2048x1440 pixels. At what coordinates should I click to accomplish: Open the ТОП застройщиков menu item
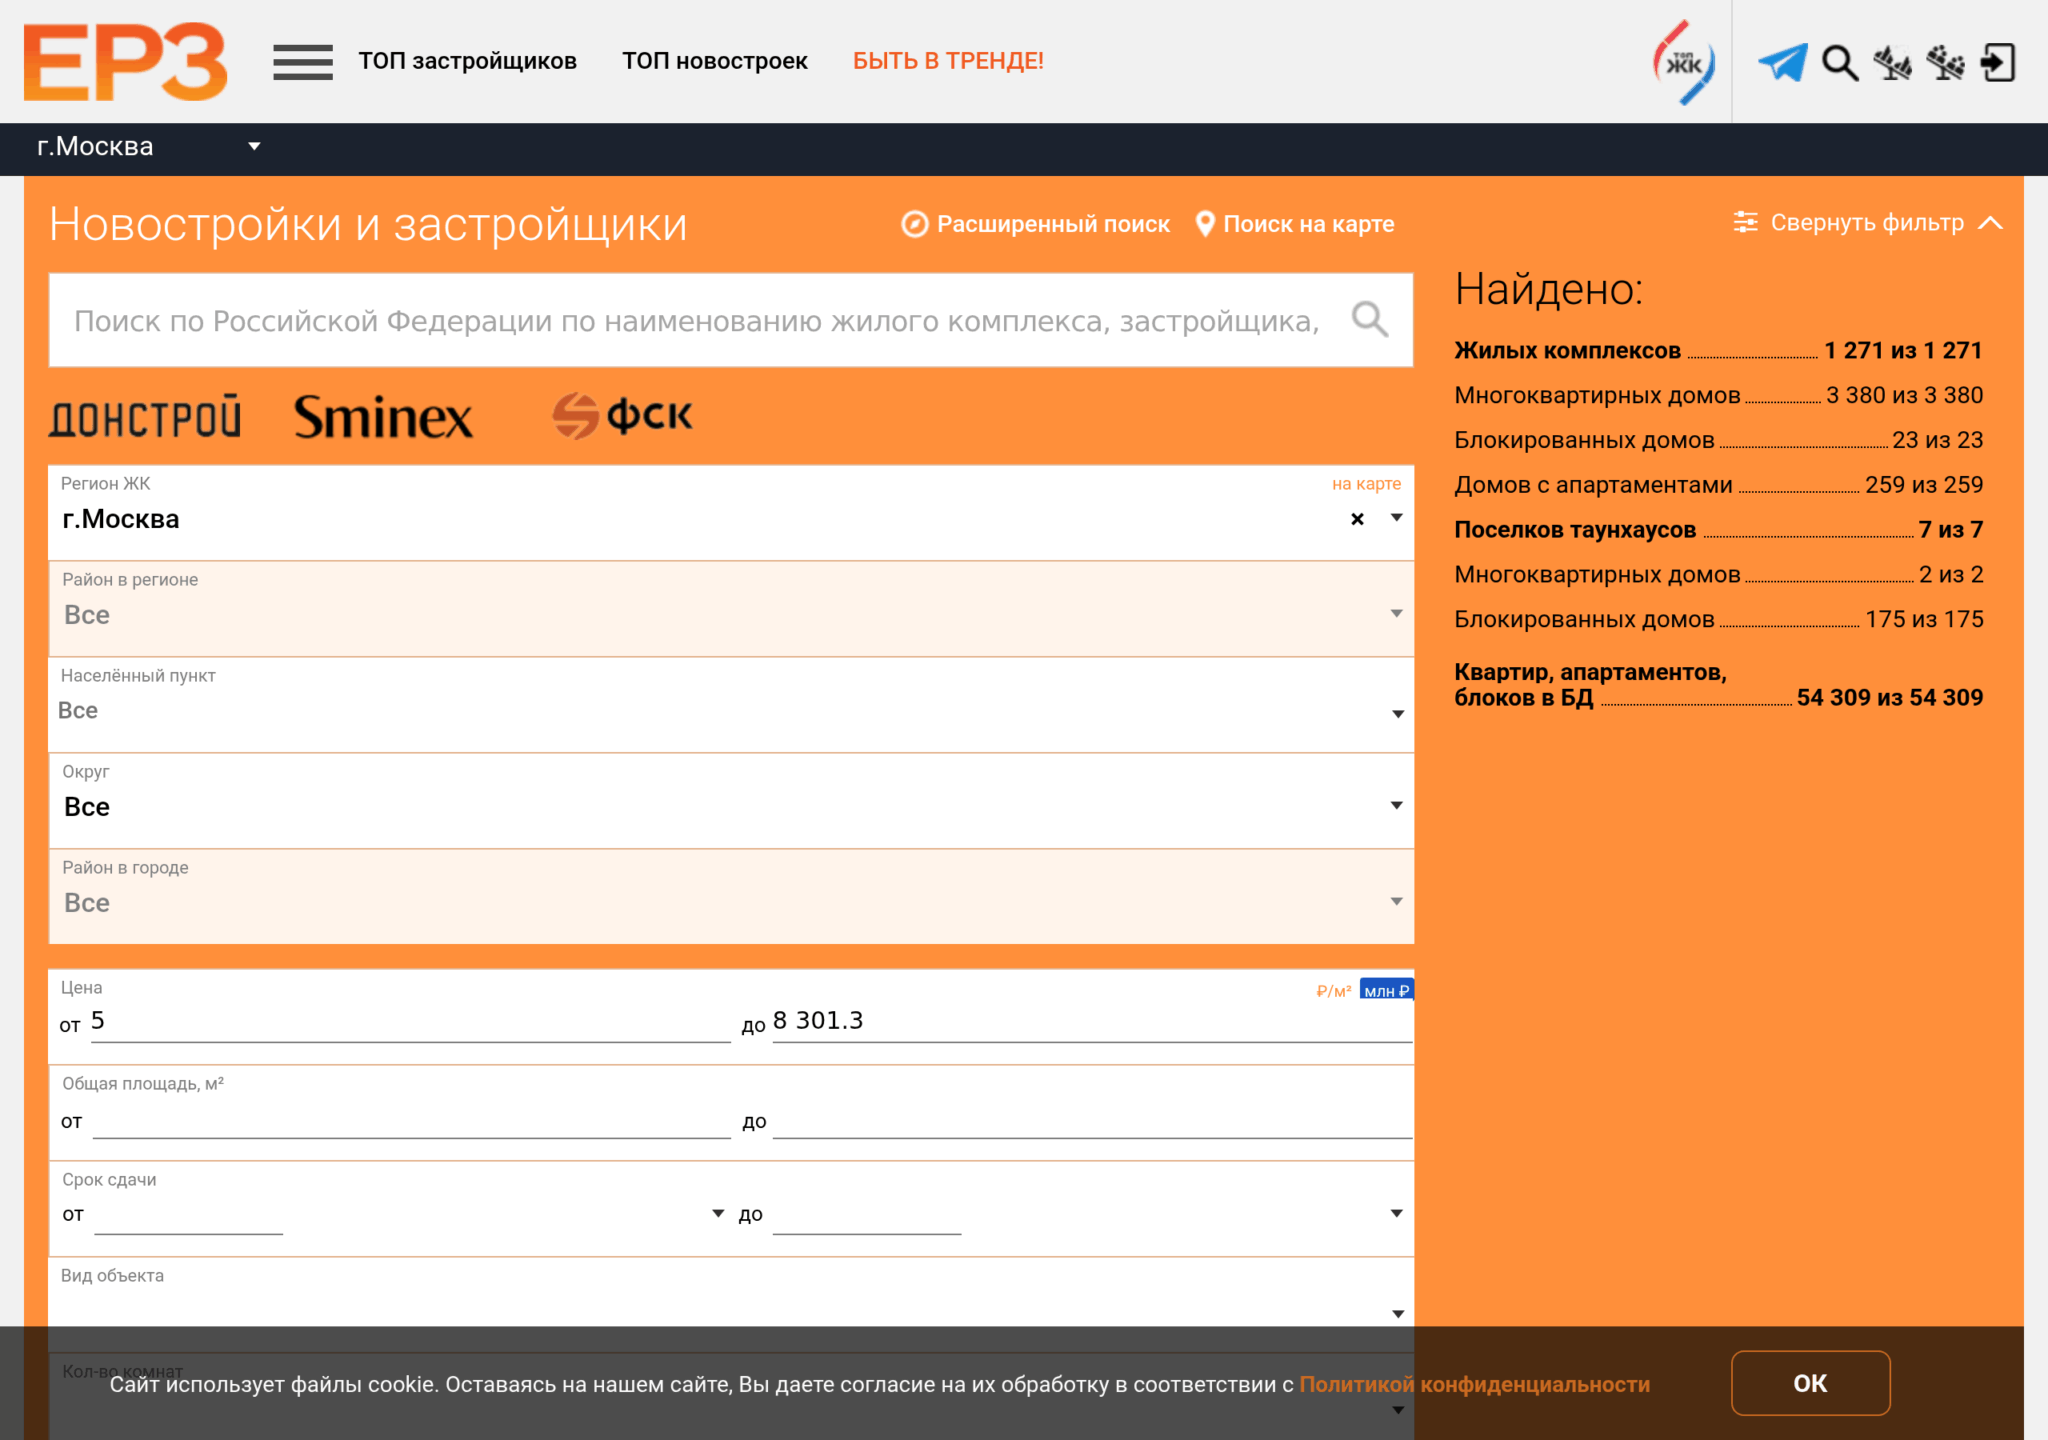pyautogui.click(x=468, y=61)
